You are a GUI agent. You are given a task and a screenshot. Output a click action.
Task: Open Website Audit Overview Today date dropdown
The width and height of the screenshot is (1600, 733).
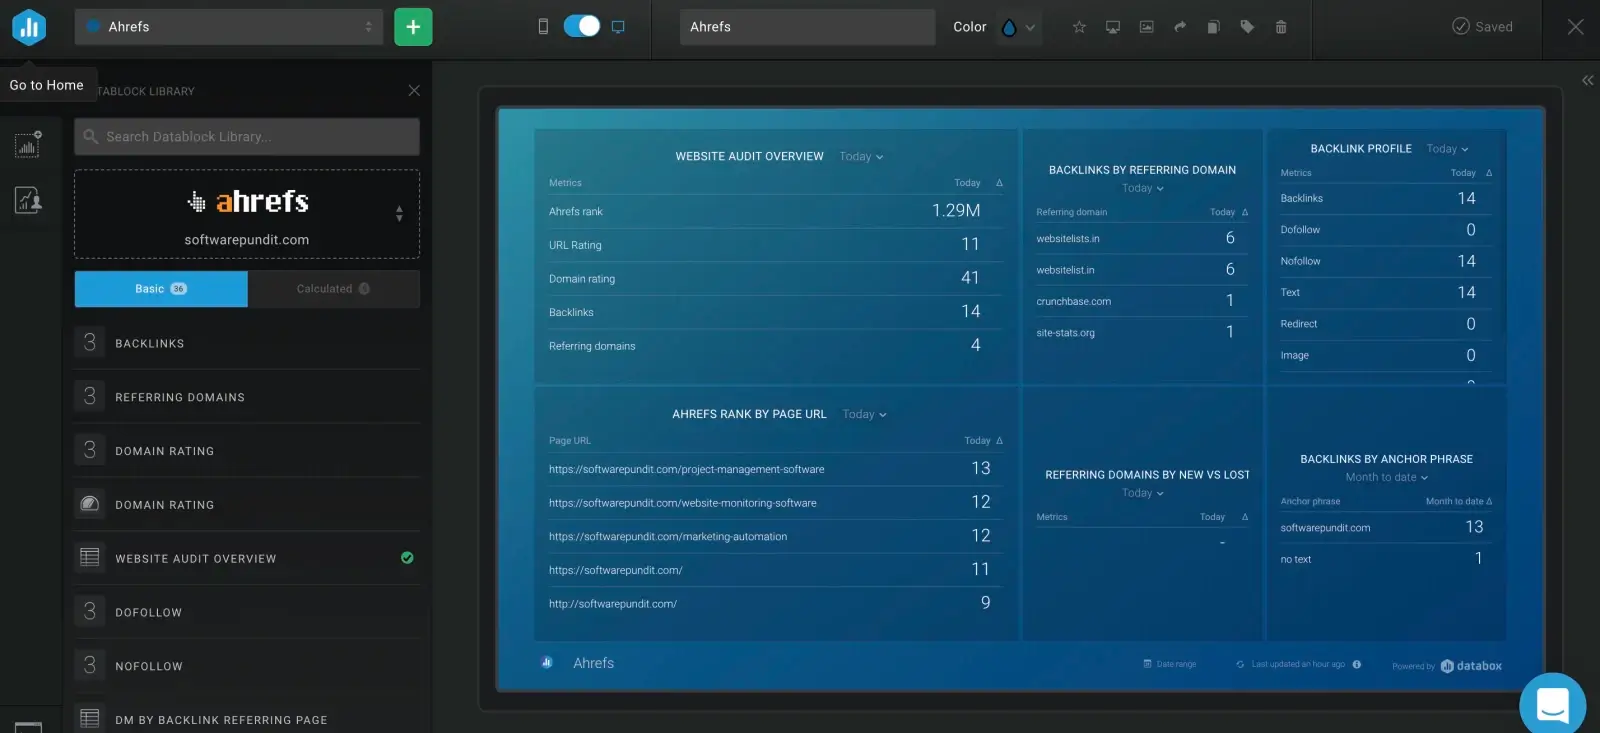click(861, 157)
